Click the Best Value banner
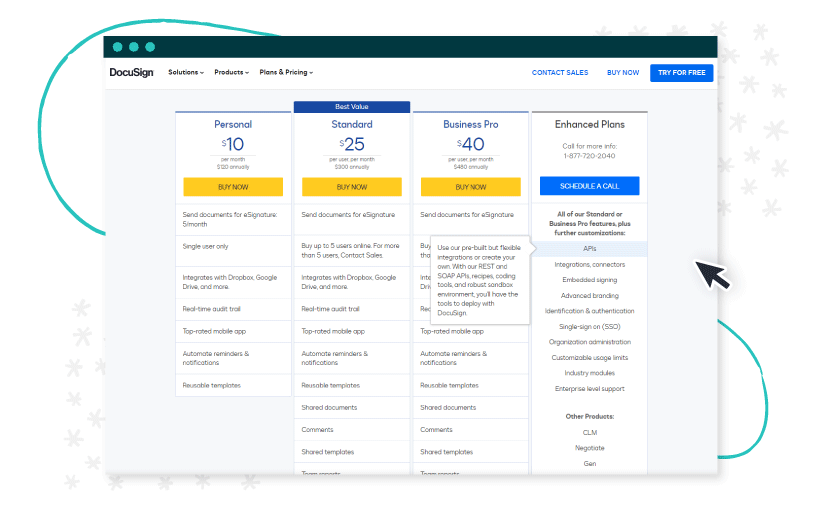Screen dimensions: 820x522 pyautogui.click(x=351, y=107)
